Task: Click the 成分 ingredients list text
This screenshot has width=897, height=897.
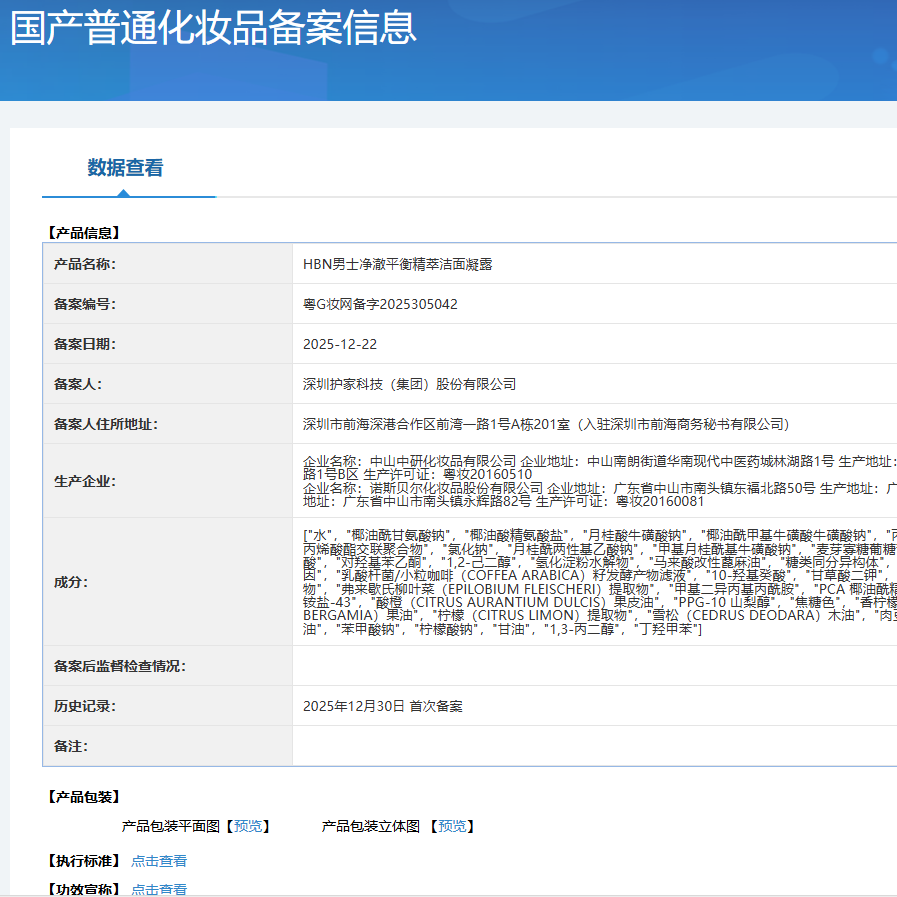Action: point(598,582)
